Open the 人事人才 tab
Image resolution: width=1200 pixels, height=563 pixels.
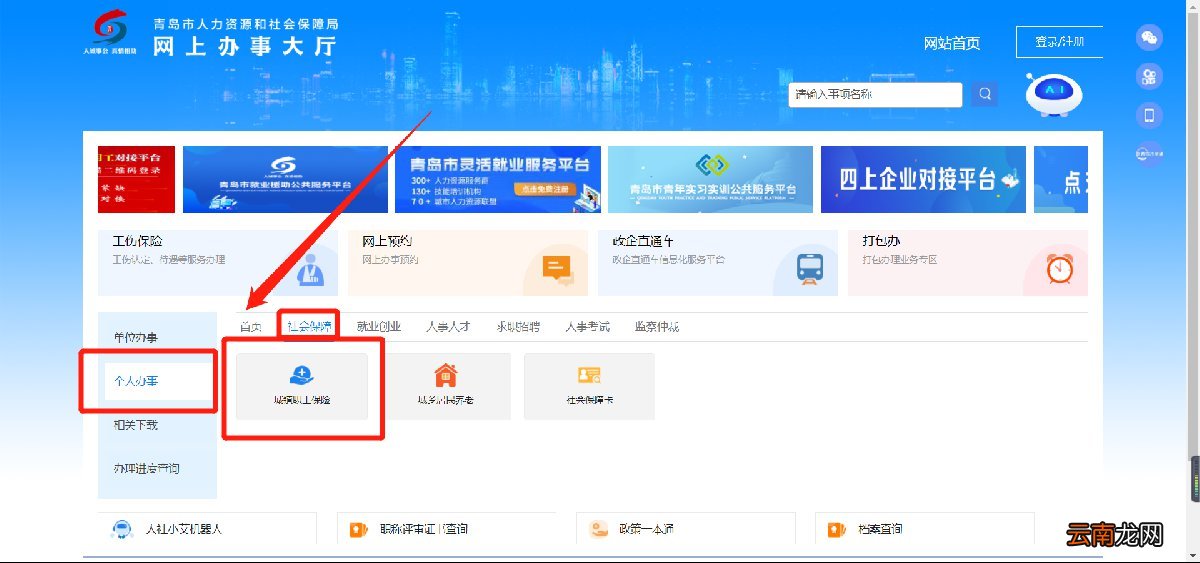click(x=447, y=327)
